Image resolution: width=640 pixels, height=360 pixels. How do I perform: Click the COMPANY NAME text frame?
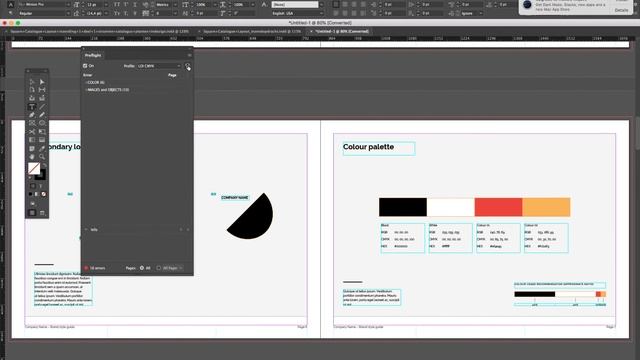click(235, 198)
